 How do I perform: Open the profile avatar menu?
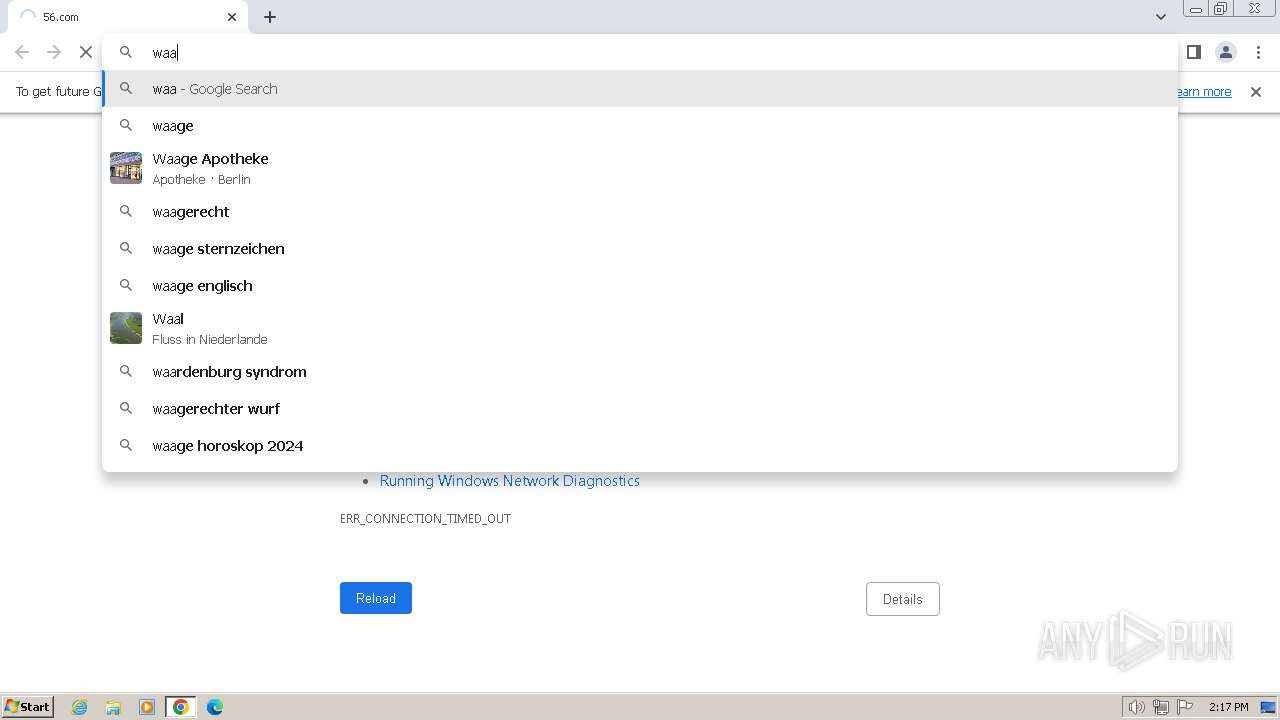[x=1225, y=52]
